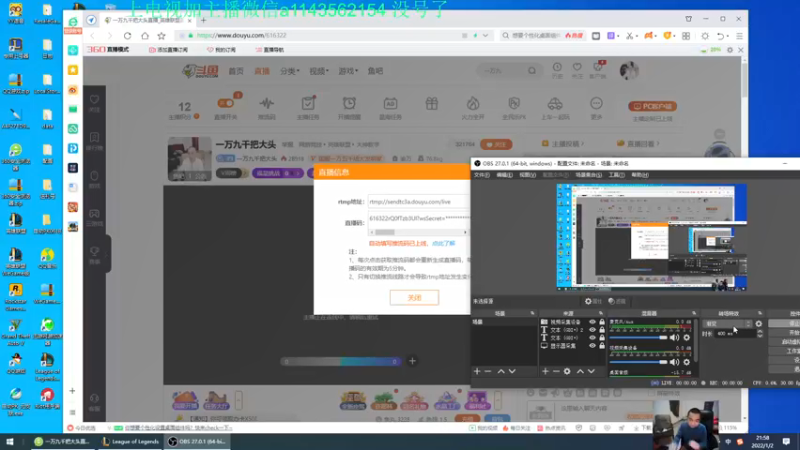The height and width of the screenshot is (450, 800).
Task: Go to Douyu homepage nav link
Action: point(236,71)
